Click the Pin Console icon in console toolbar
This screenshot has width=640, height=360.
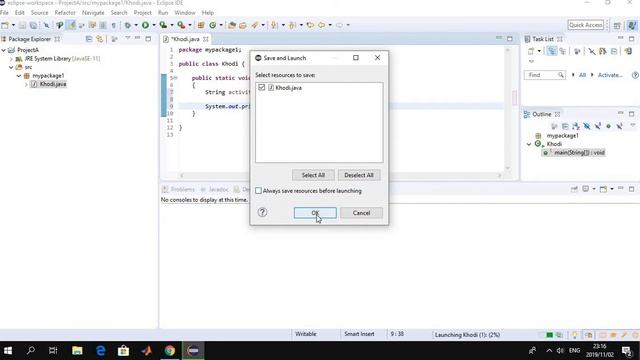[574, 189]
